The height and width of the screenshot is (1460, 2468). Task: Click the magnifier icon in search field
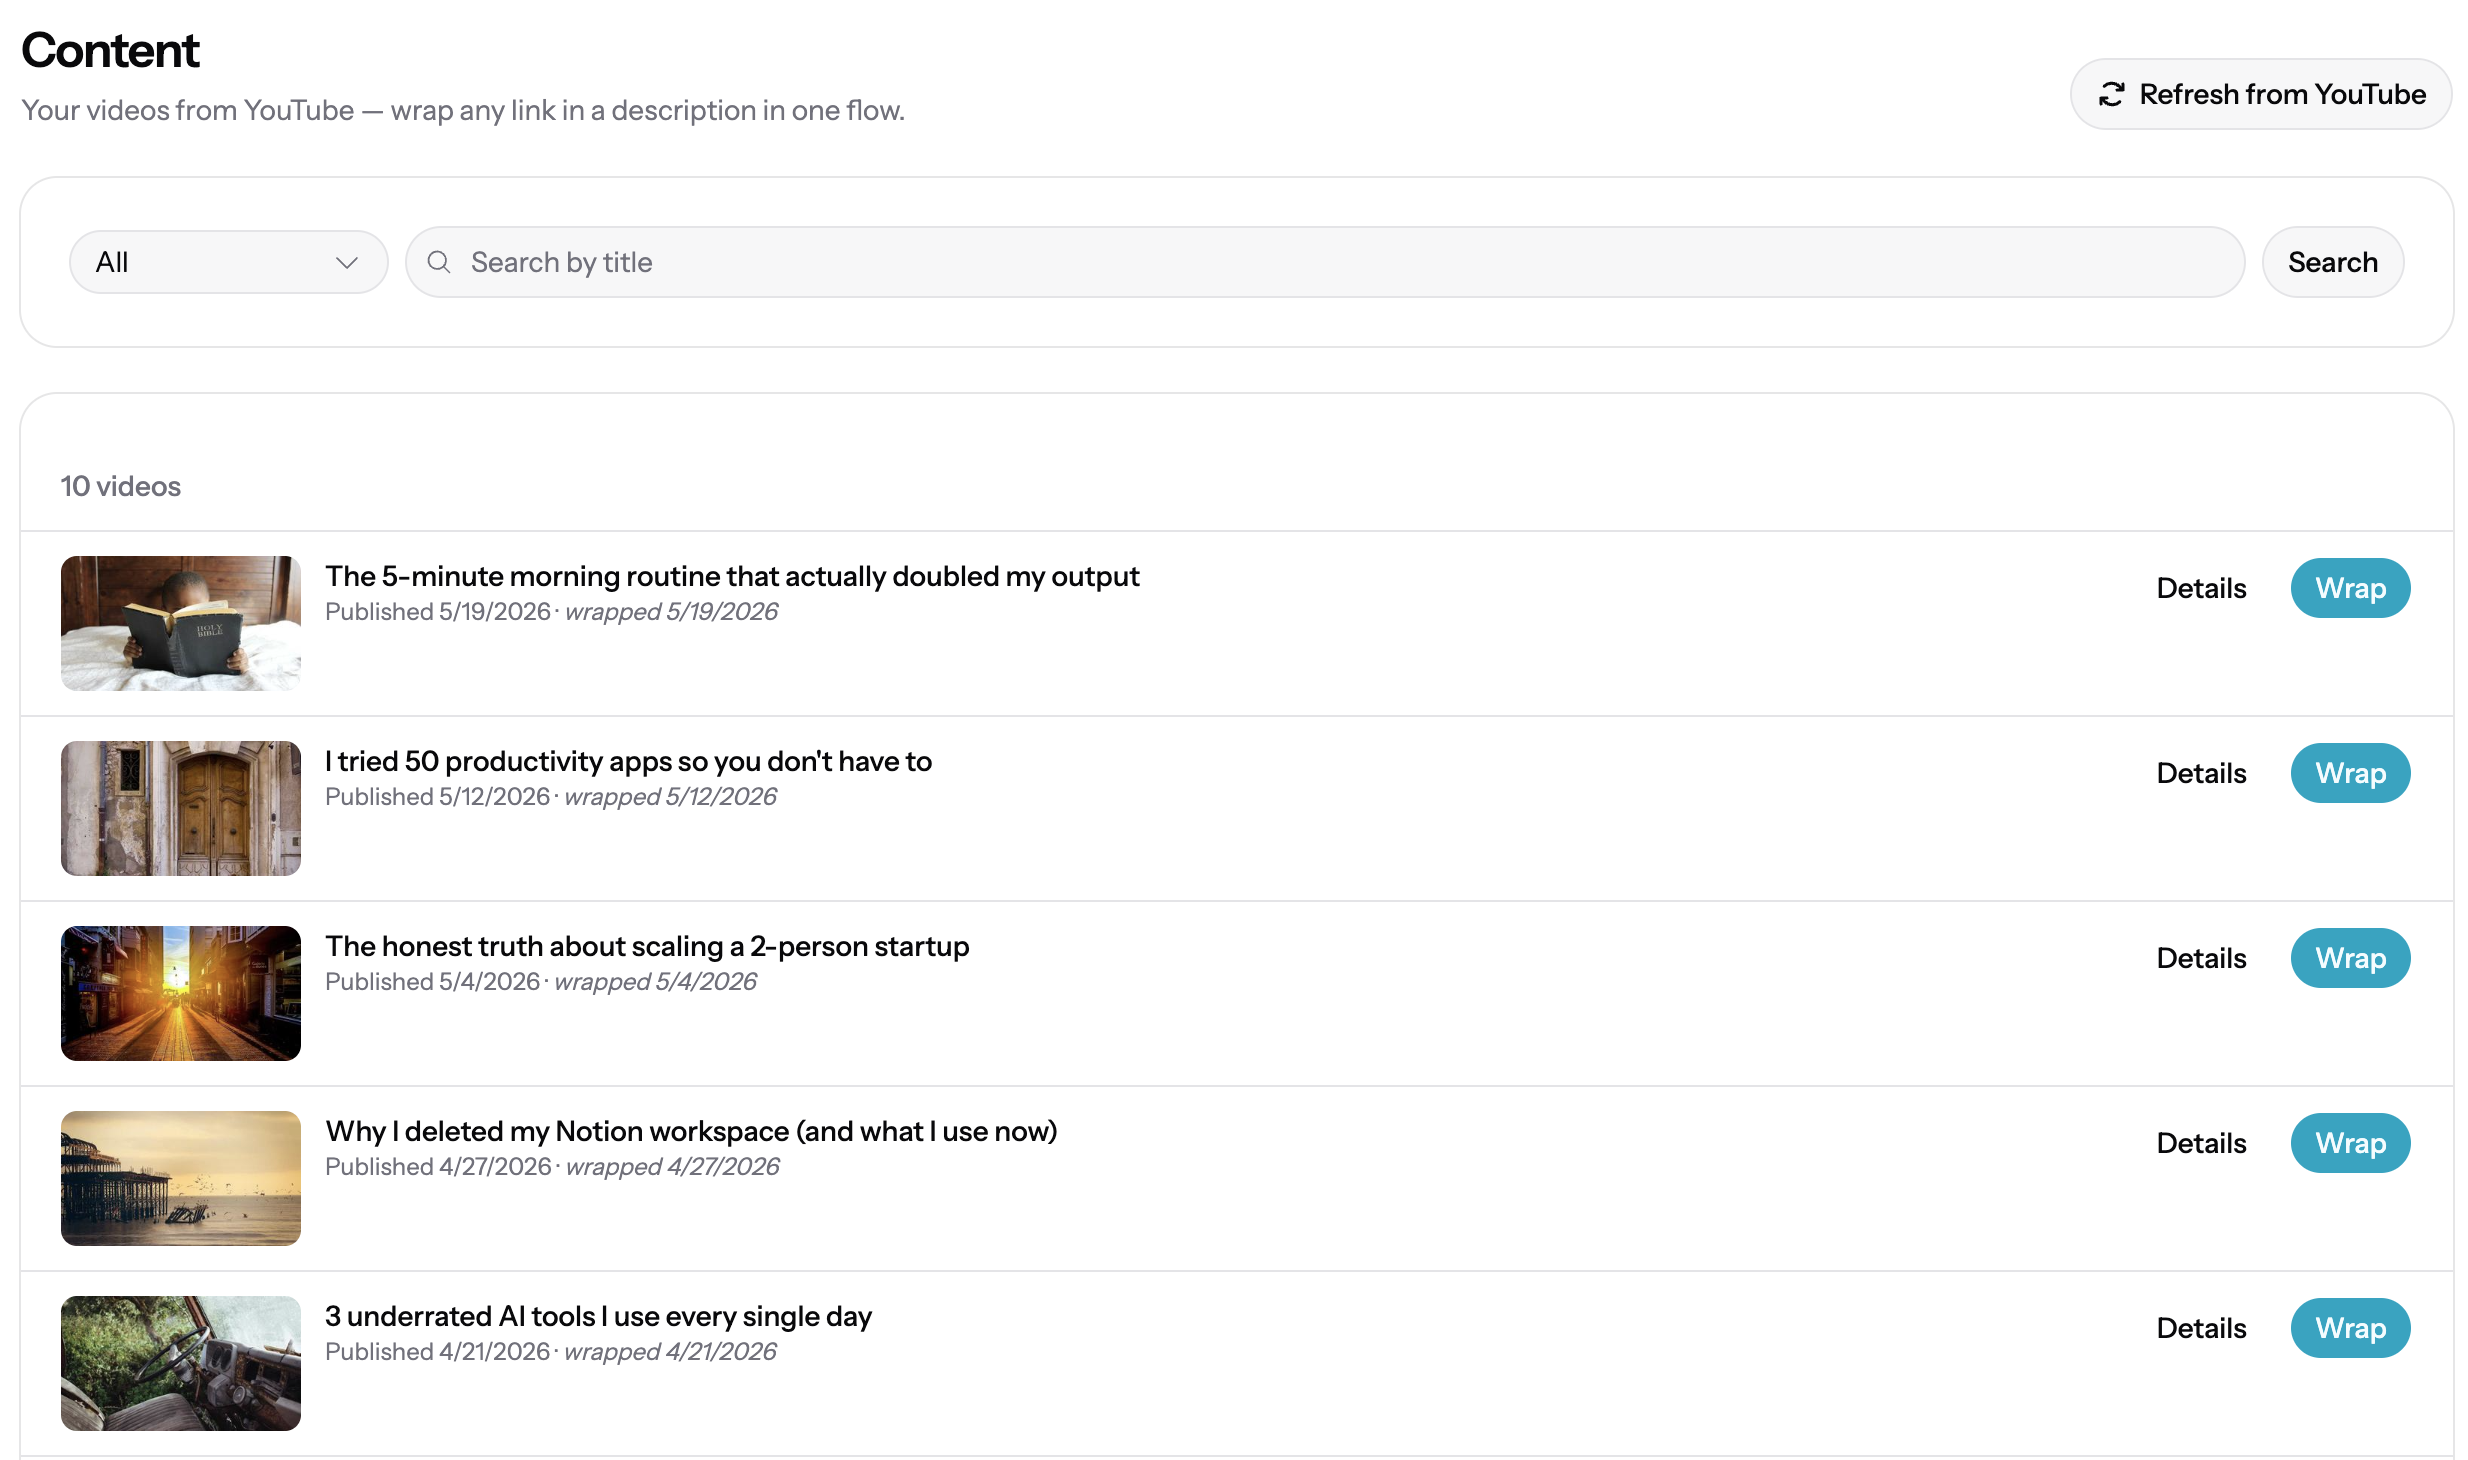tap(439, 262)
